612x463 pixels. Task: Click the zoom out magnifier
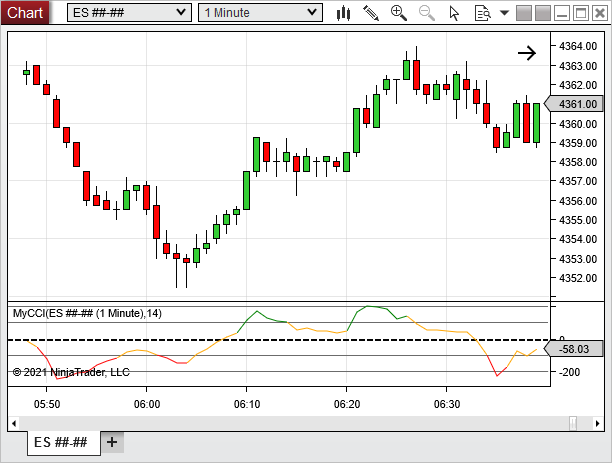click(x=427, y=13)
